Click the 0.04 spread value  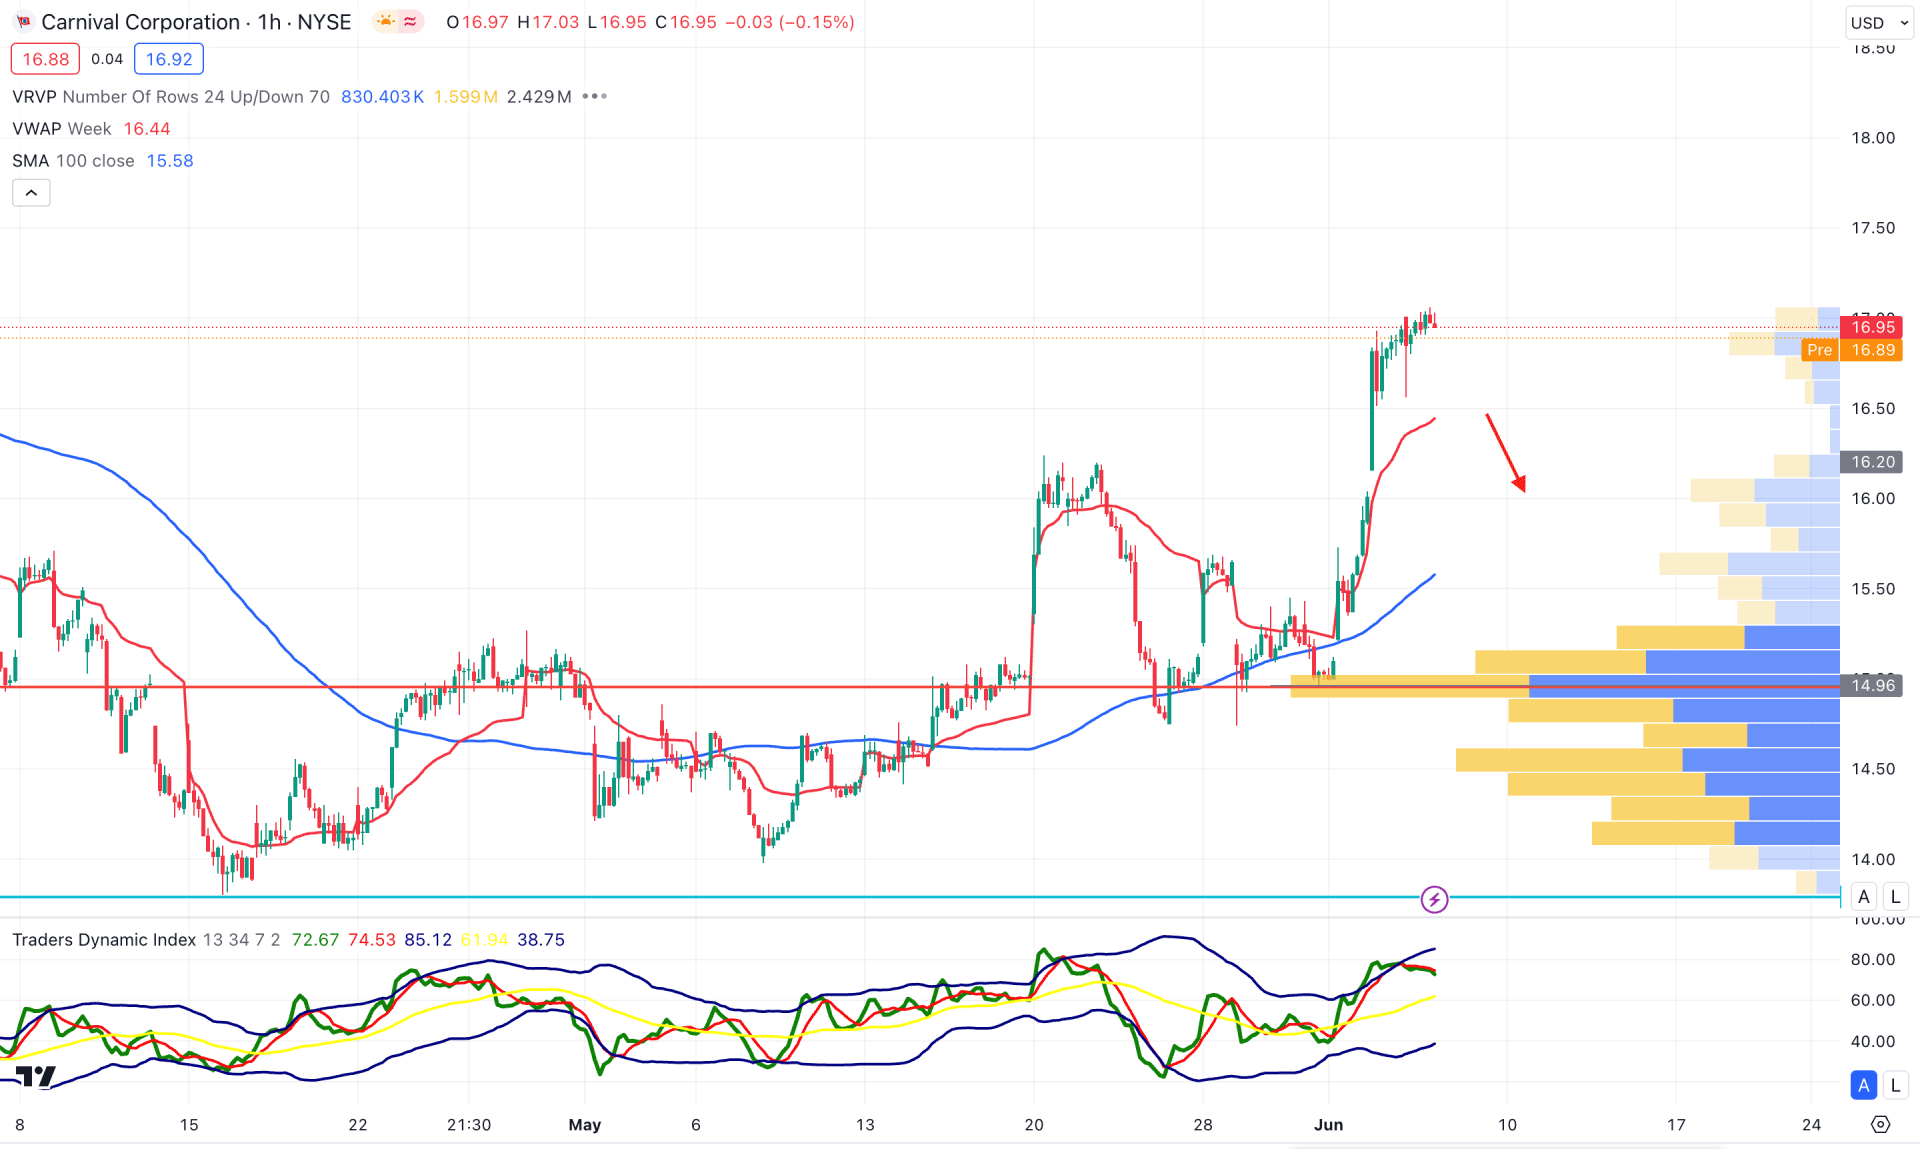point(107,59)
